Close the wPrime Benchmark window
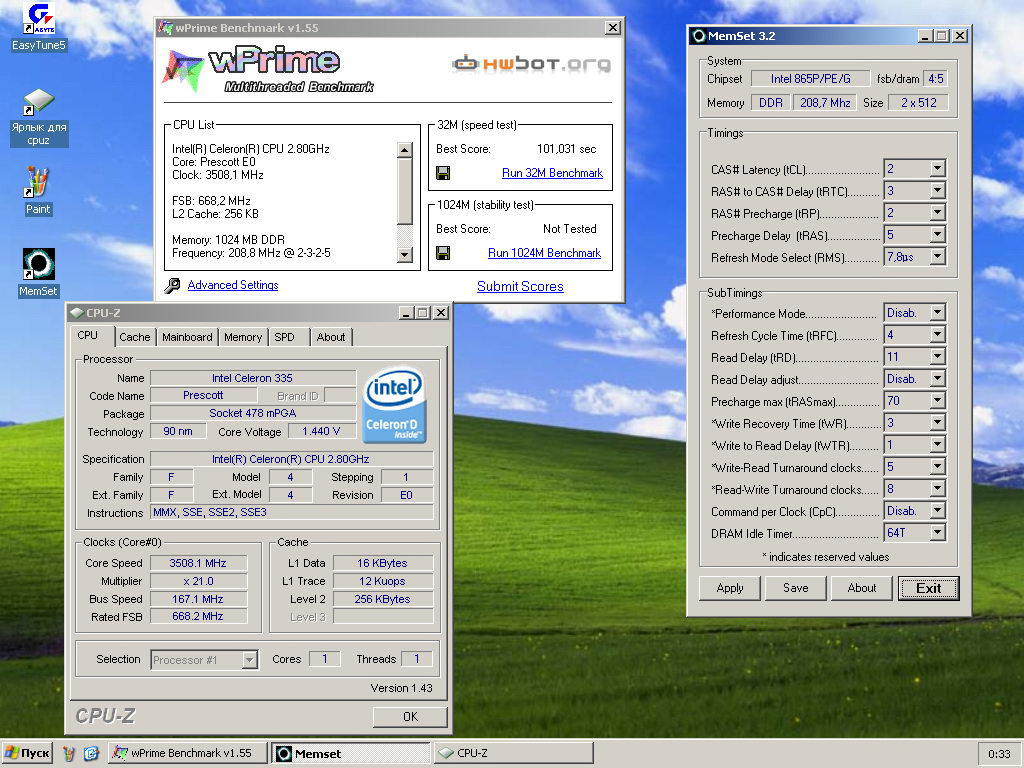 (x=612, y=27)
